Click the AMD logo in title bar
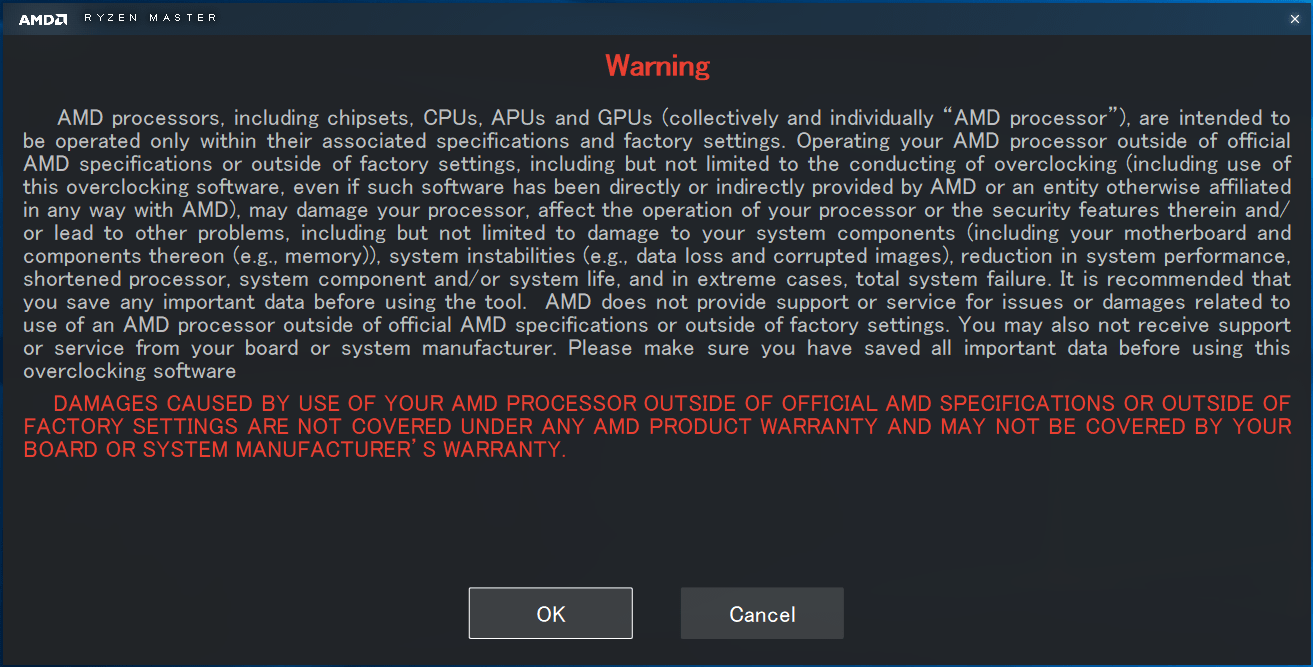 click(x=44, y=18)
